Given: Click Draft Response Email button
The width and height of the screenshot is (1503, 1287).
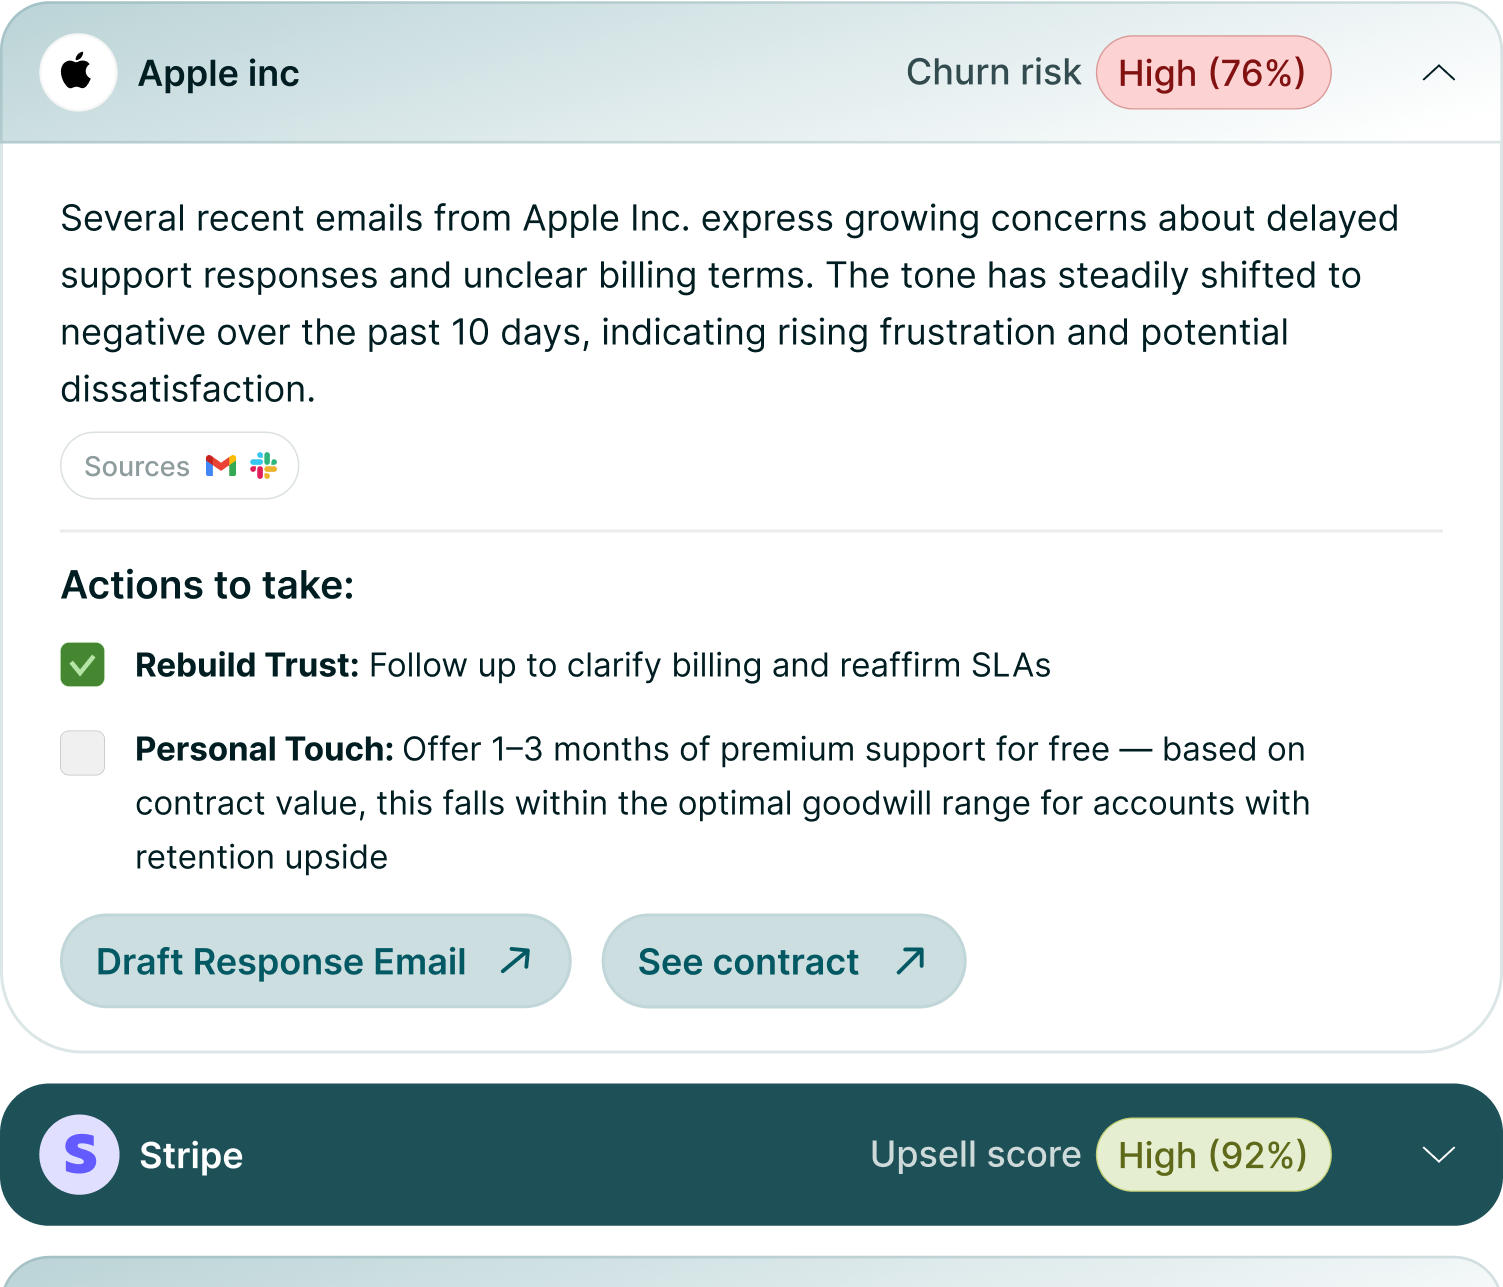Looking at the screenshot, I should click(x=316, y=961).
